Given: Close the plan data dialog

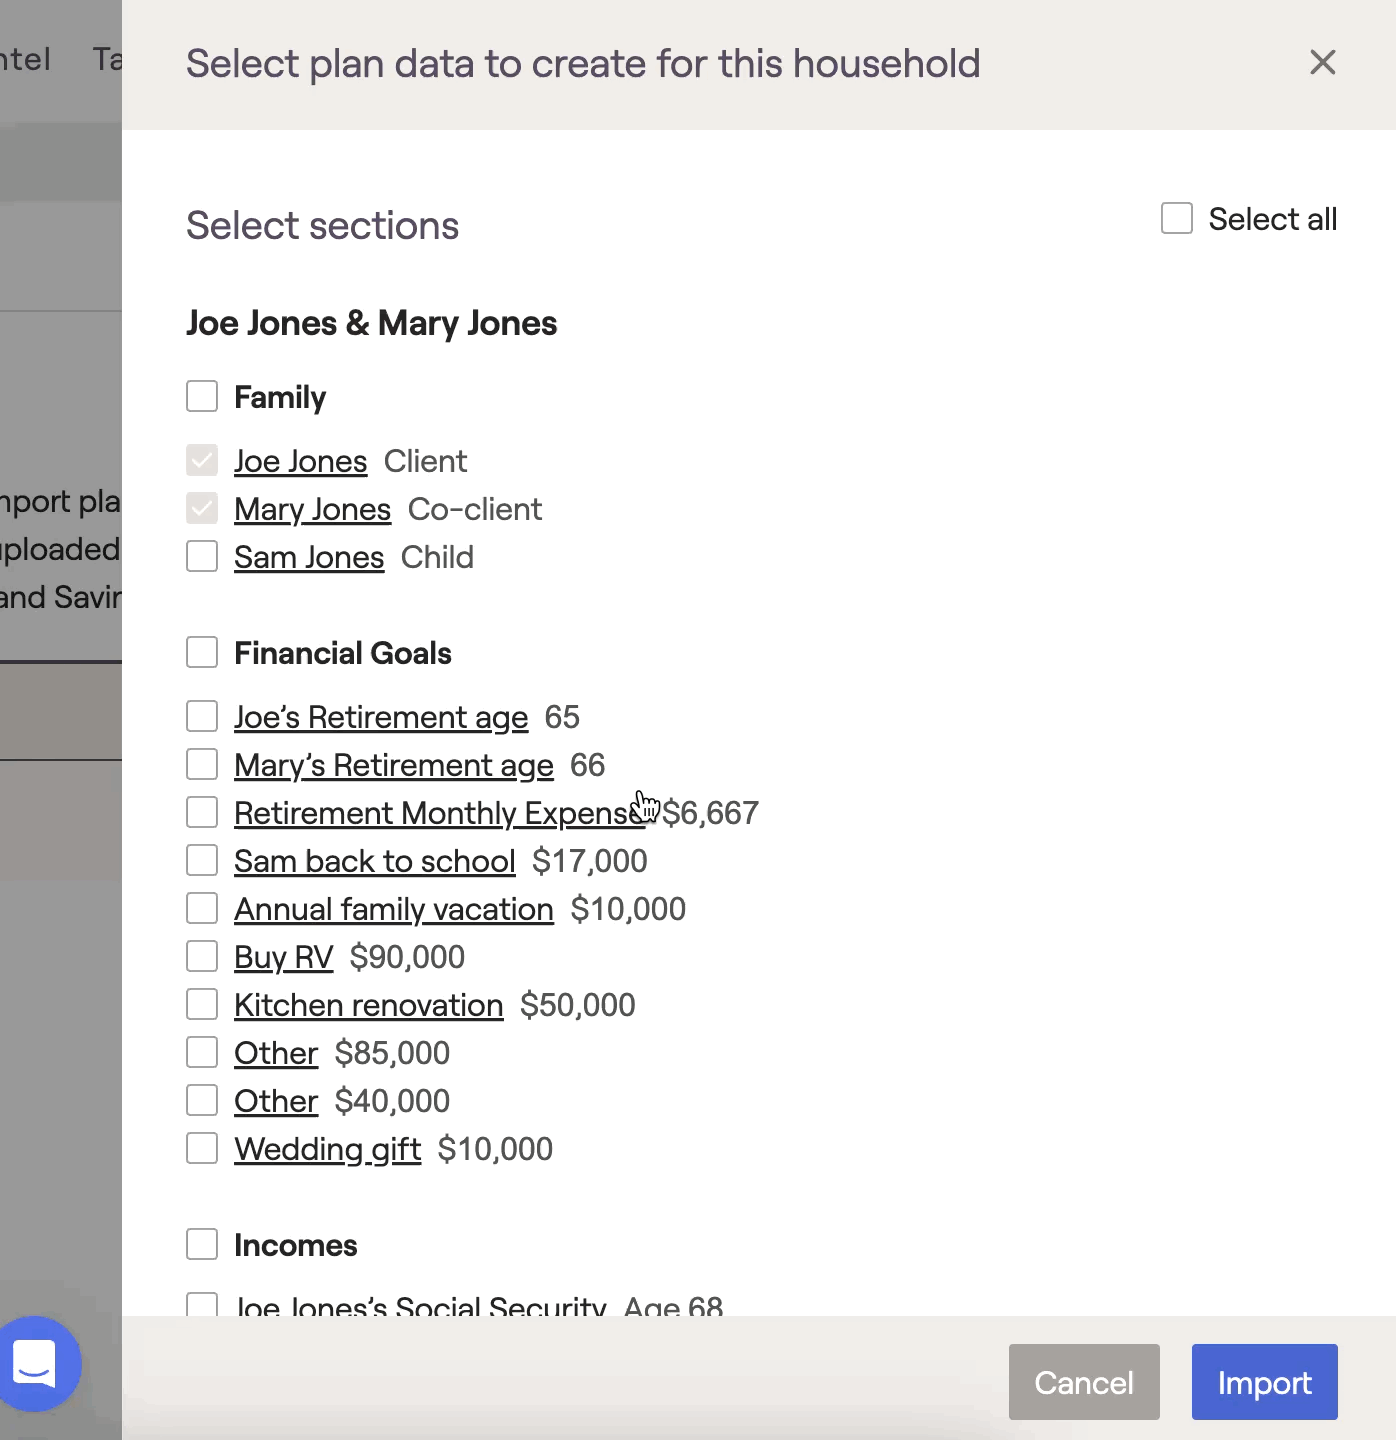Looking at the screenshot, I should tap(1322, 63).
